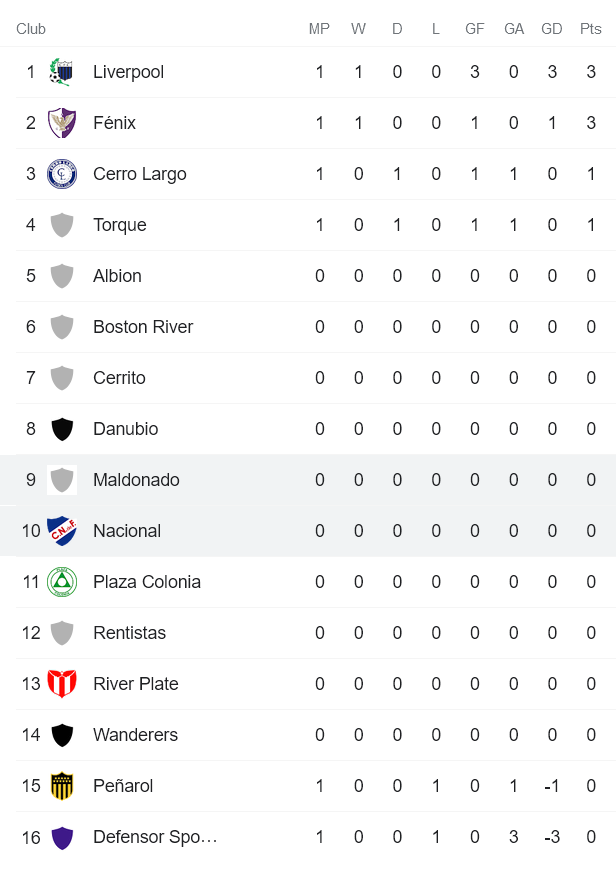
Task: Open the Rentistas team link
Action: pos(129,633)
